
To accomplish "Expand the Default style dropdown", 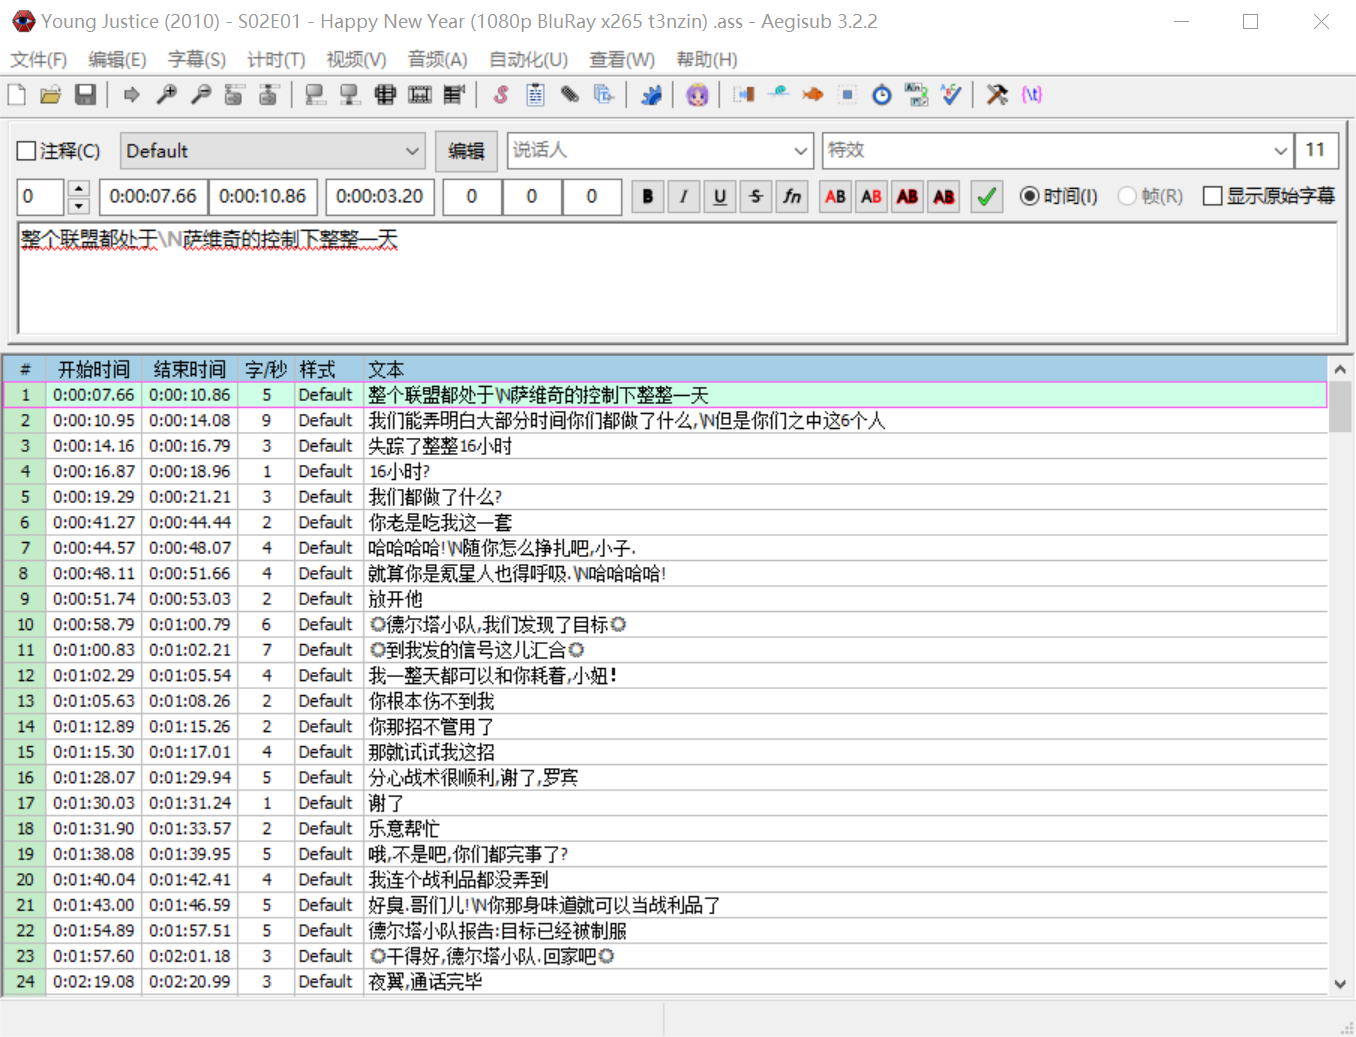I will pyautogui.click(x=412, y=151).
